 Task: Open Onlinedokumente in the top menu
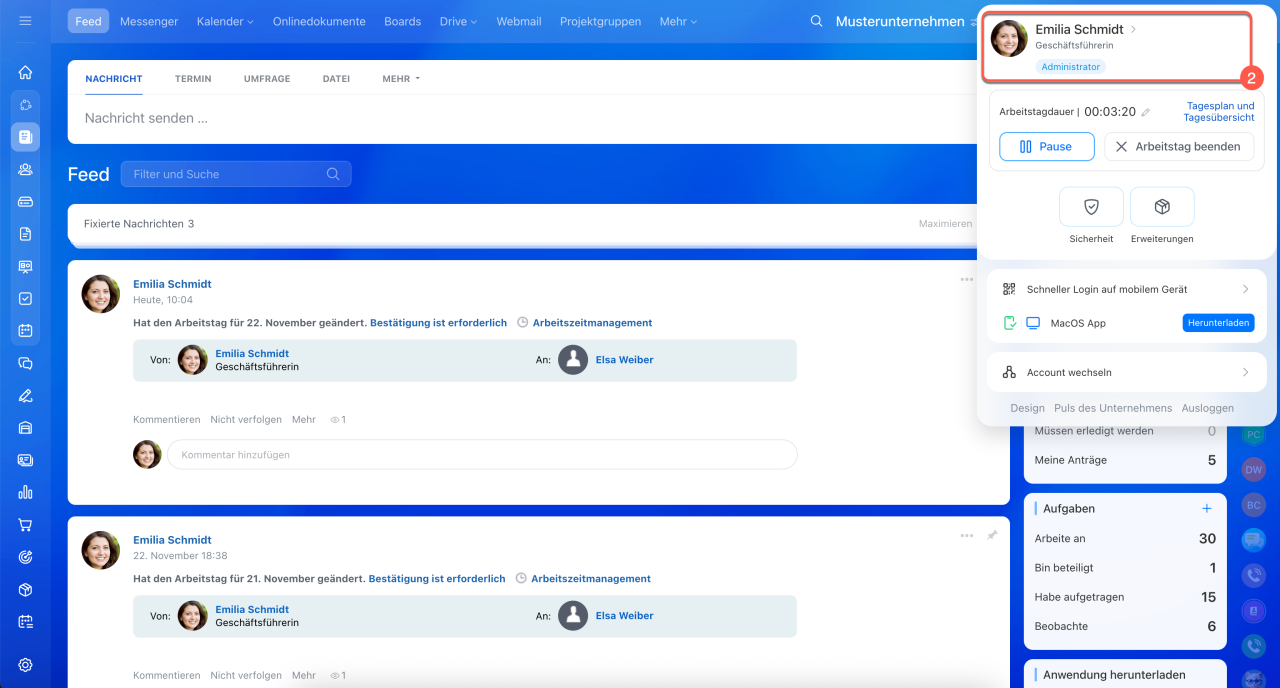[x=319, y=21]
